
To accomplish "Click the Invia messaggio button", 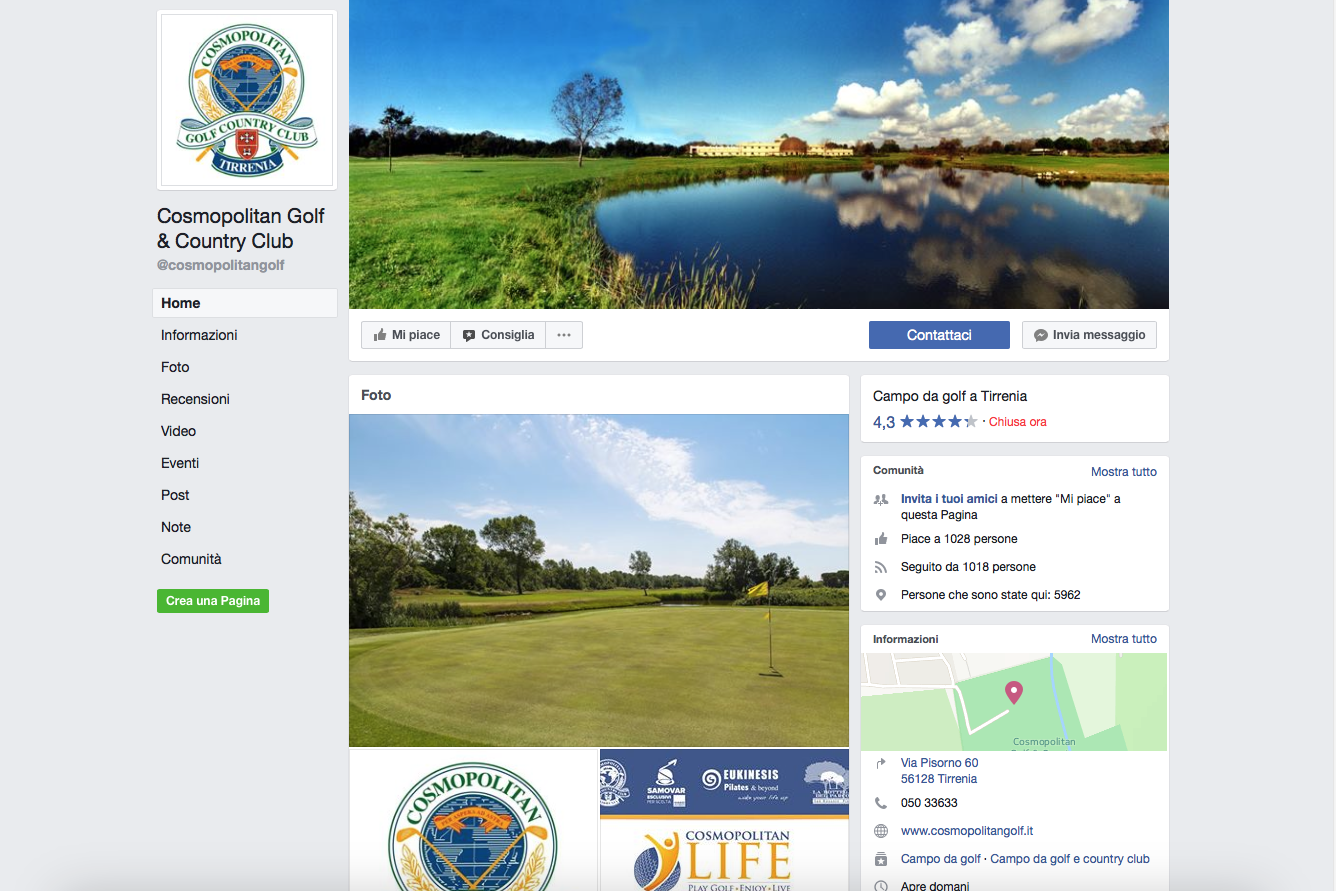I will 1089,335.
